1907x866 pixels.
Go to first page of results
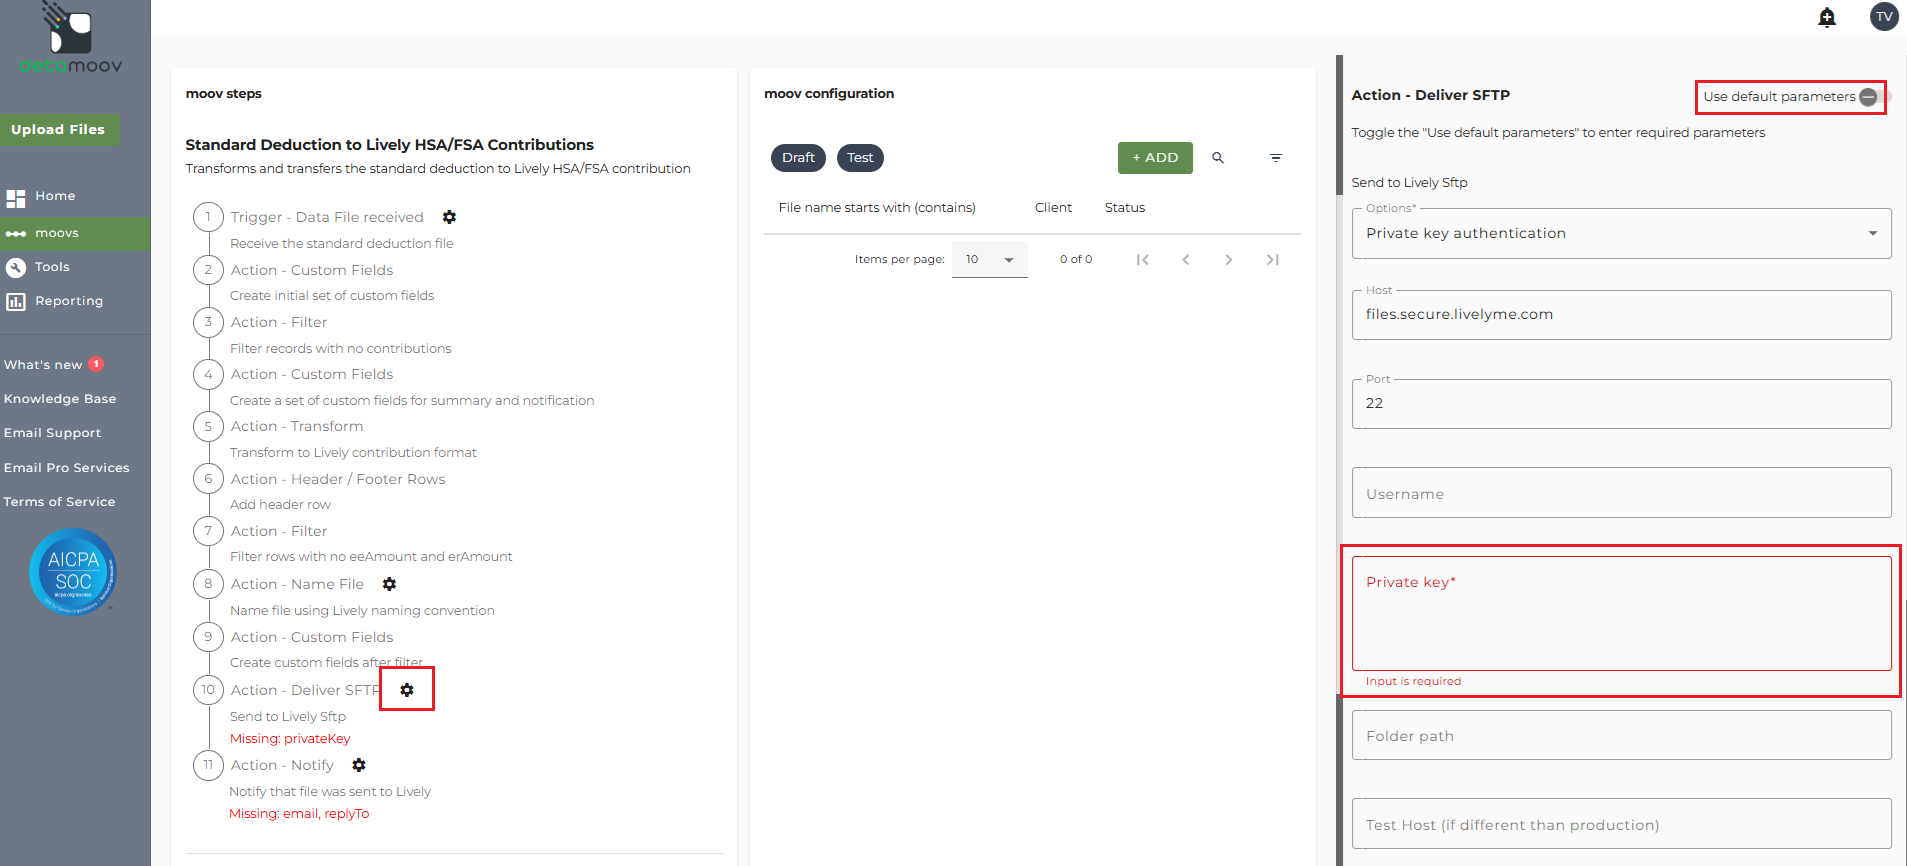pyautogui.click(x=1142, y=260)
